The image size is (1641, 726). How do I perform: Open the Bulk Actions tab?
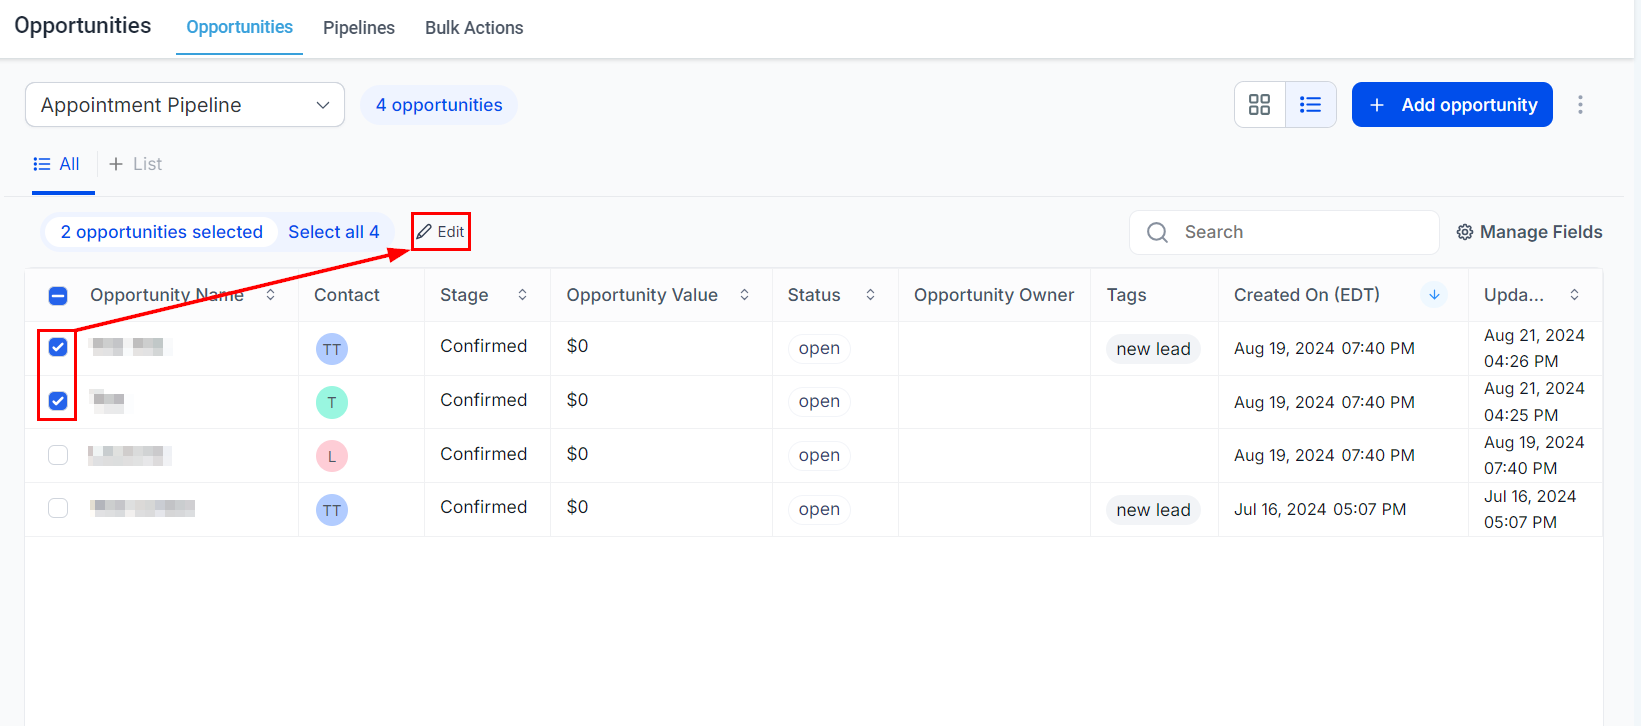click(x=474, y=28)
